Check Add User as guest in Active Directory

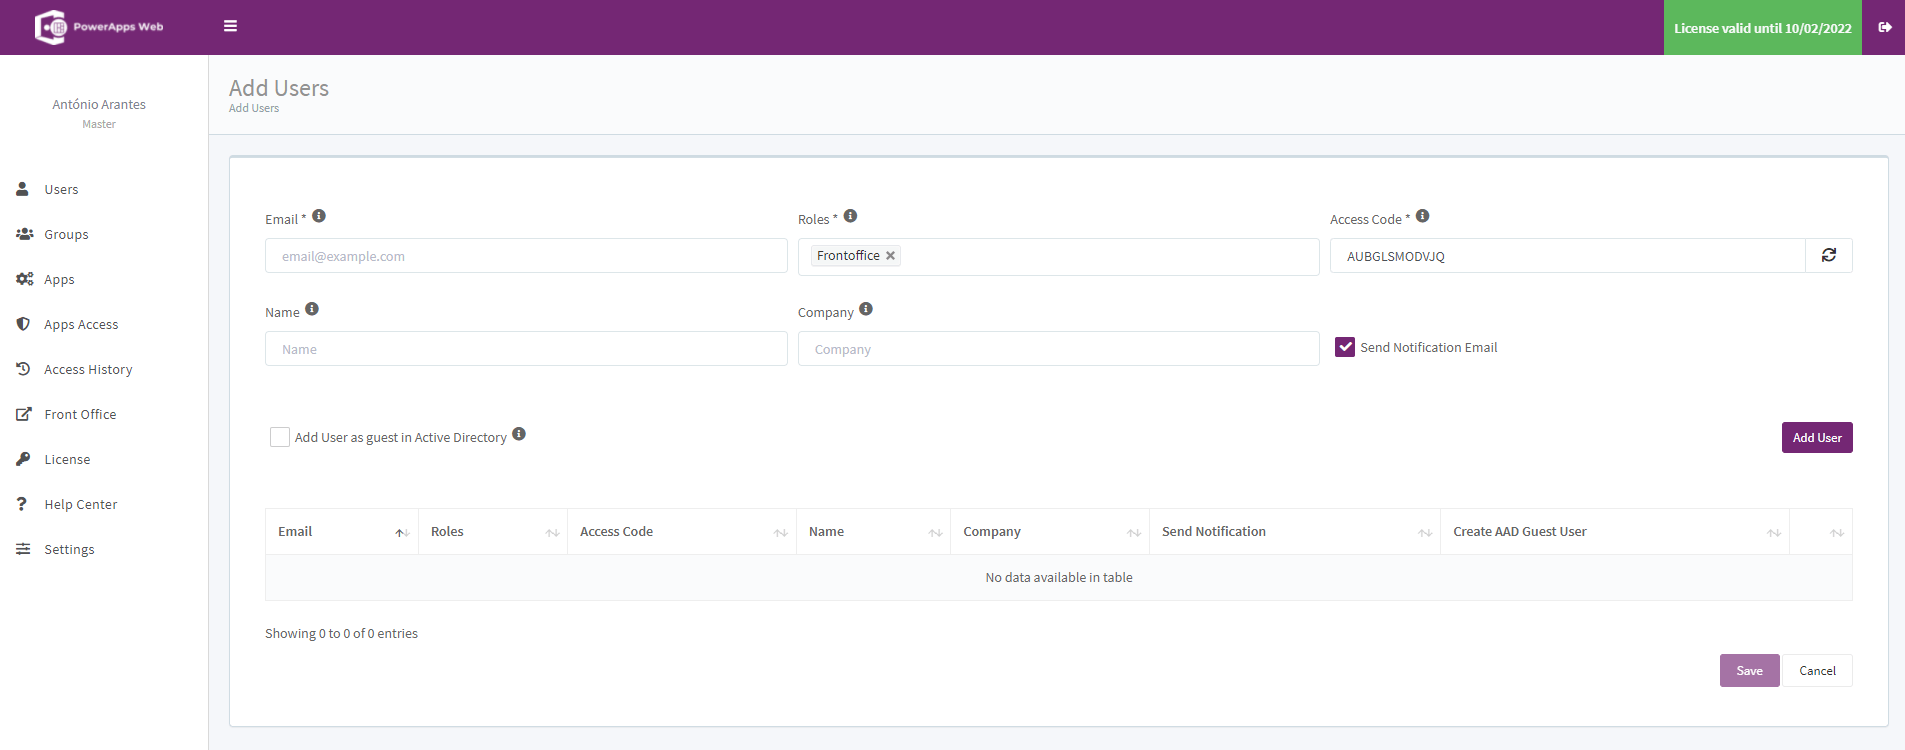pos(280,437)
